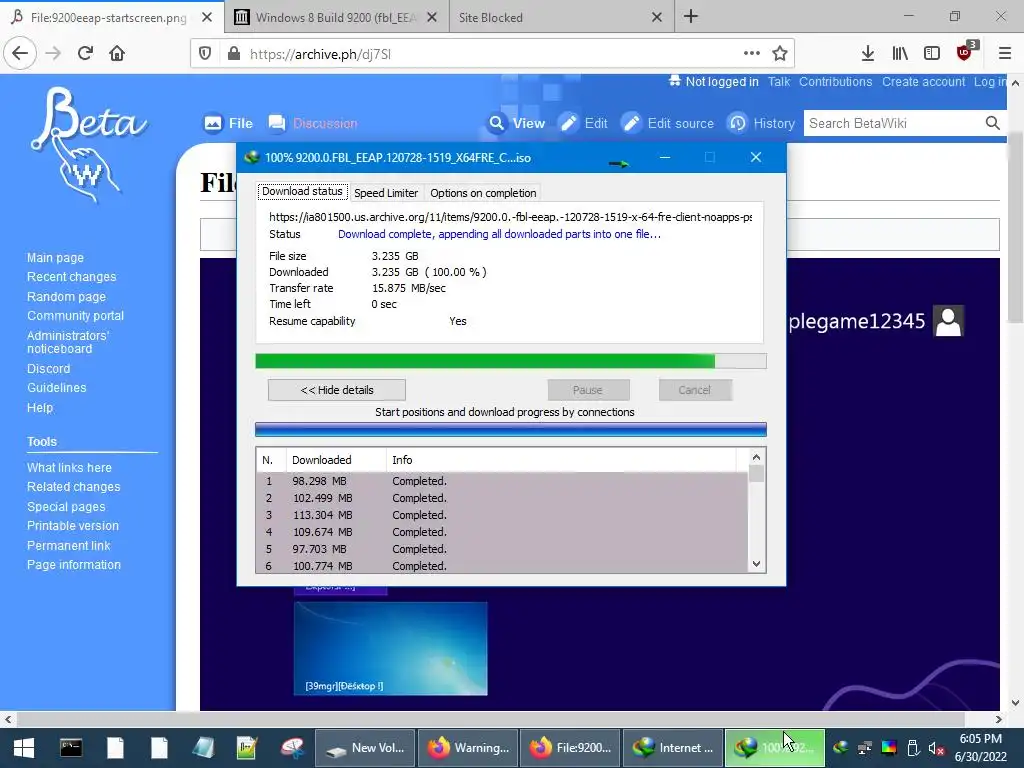Click Edit on the BetaWiki page
This screenshot has height=768, width=1024.
click(584, 123)
